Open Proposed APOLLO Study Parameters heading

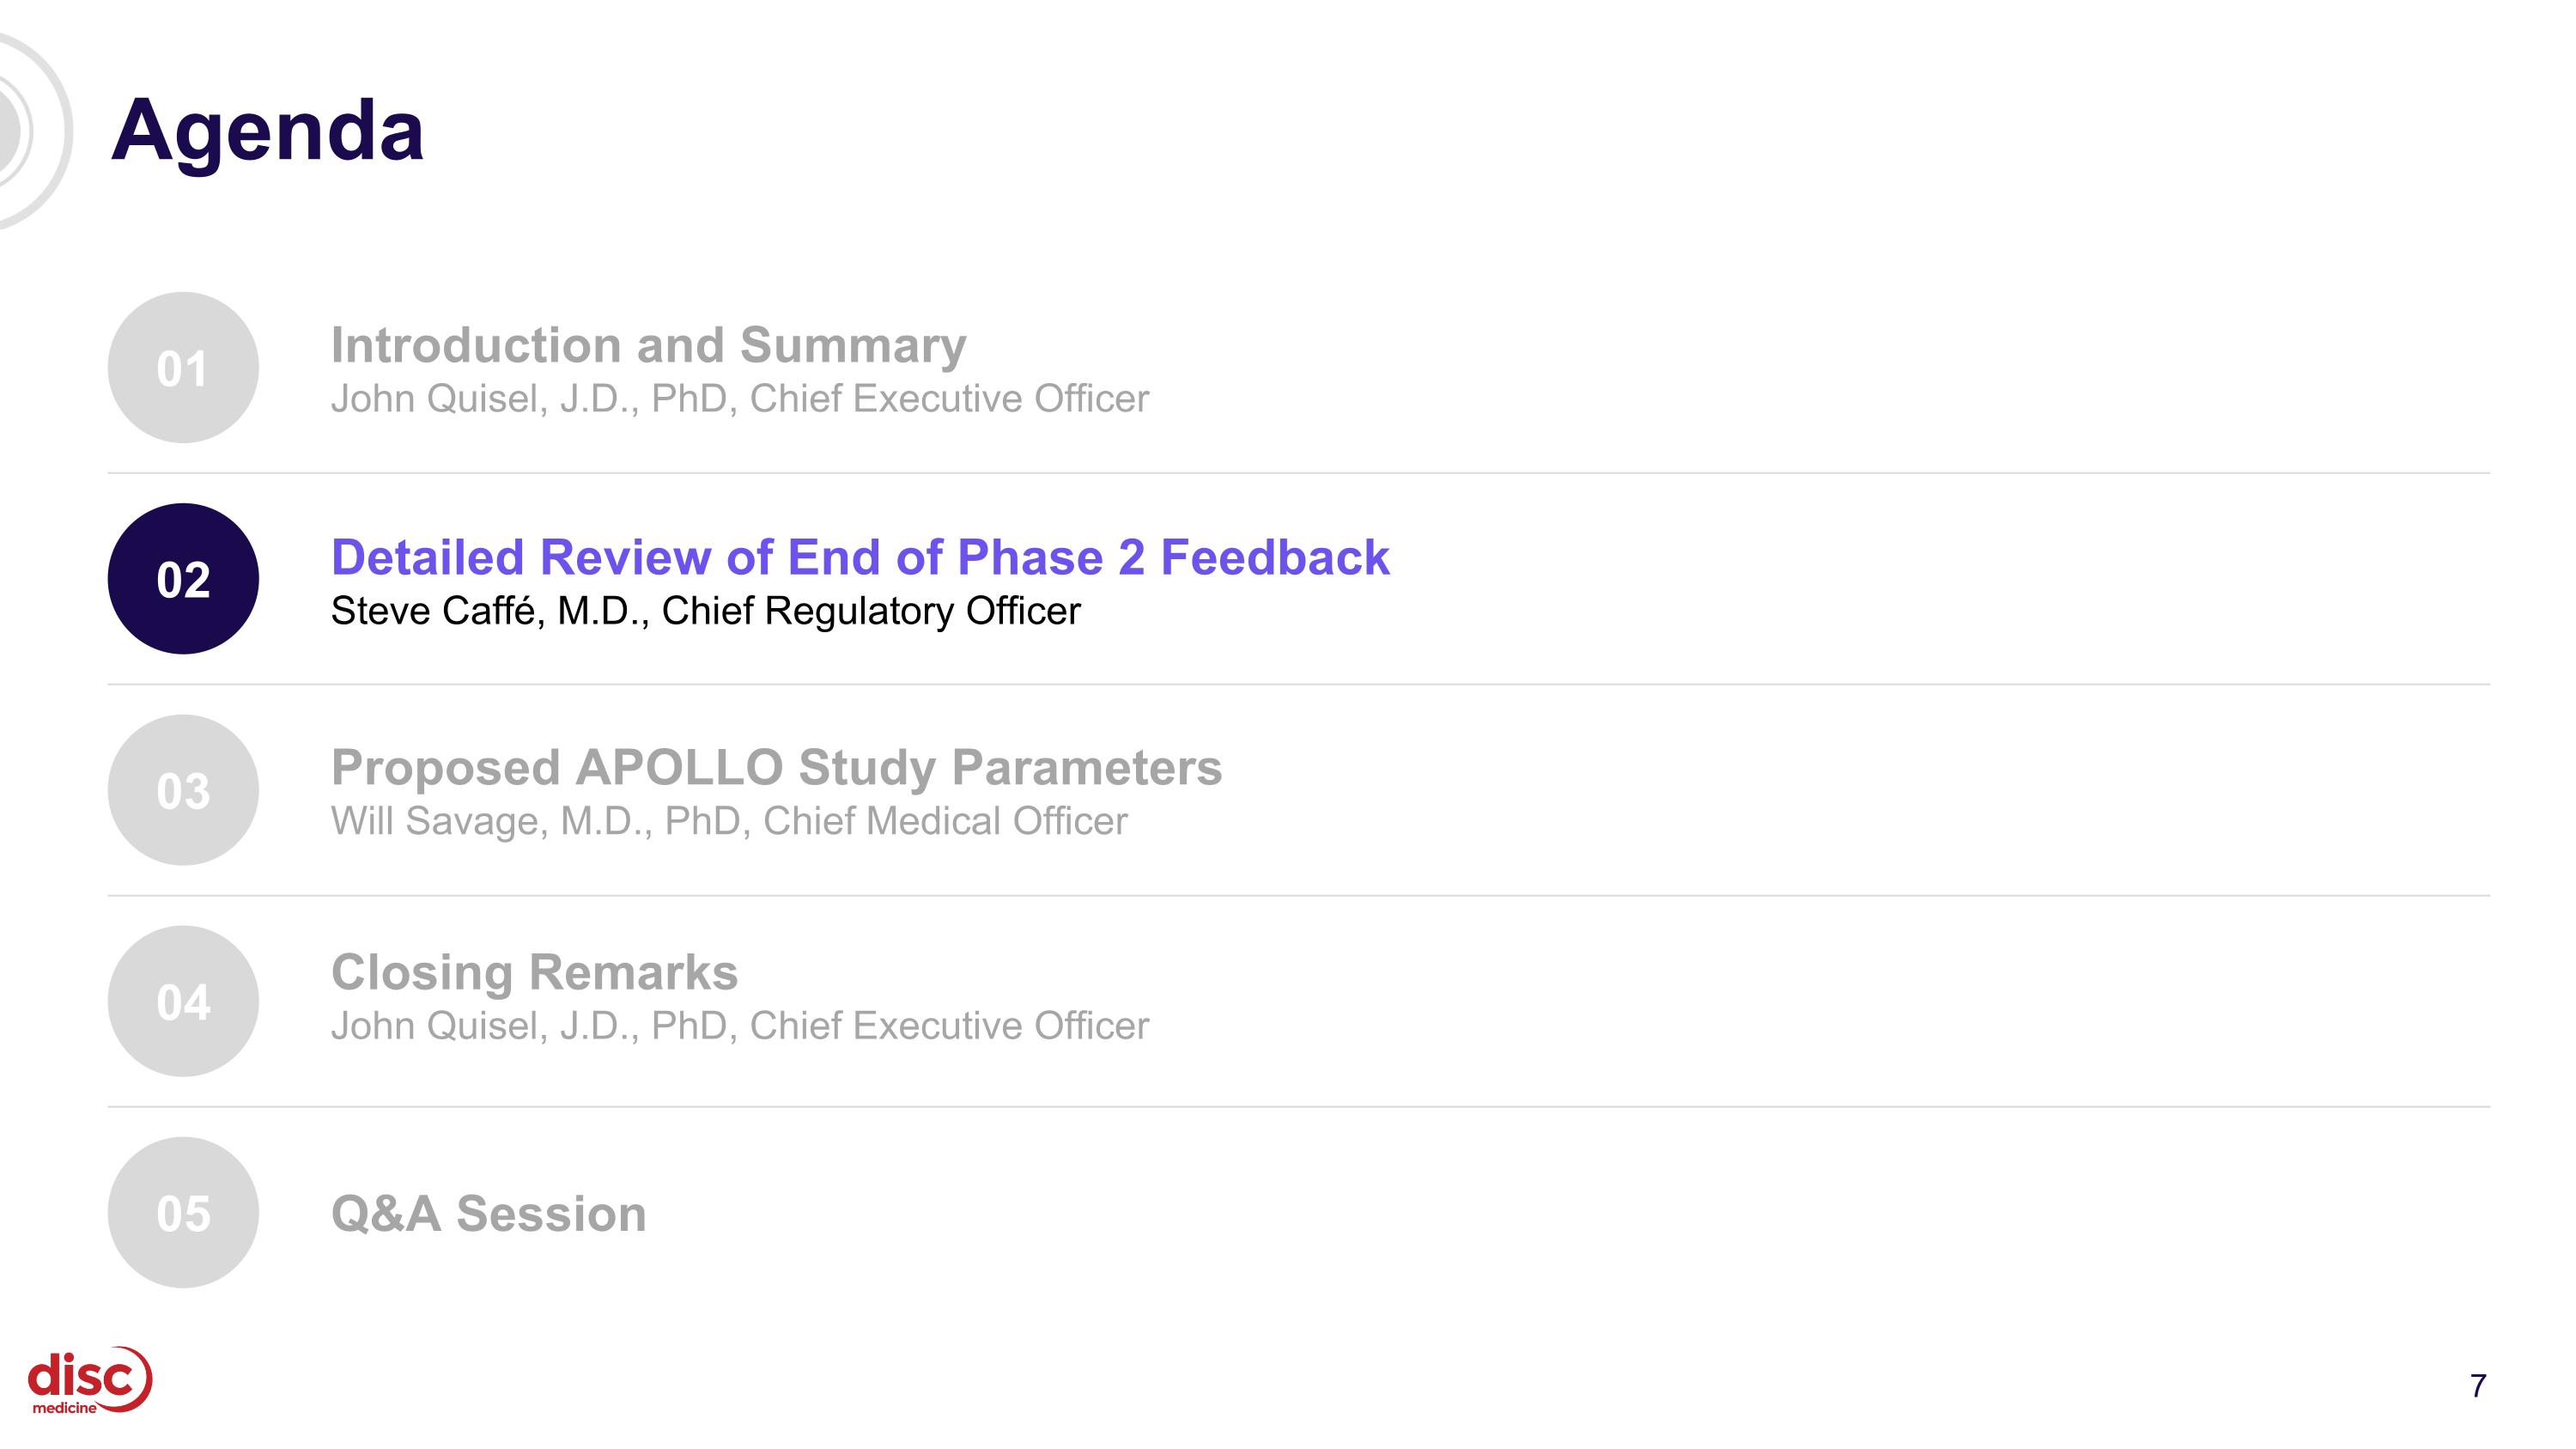(776, 768)
